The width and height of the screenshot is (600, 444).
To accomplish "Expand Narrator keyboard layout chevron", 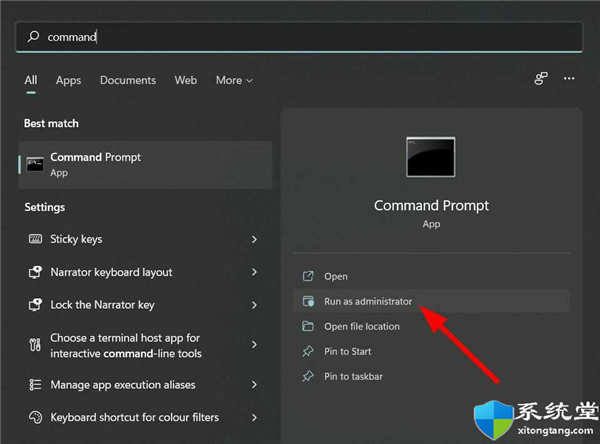I will [254, 272].
